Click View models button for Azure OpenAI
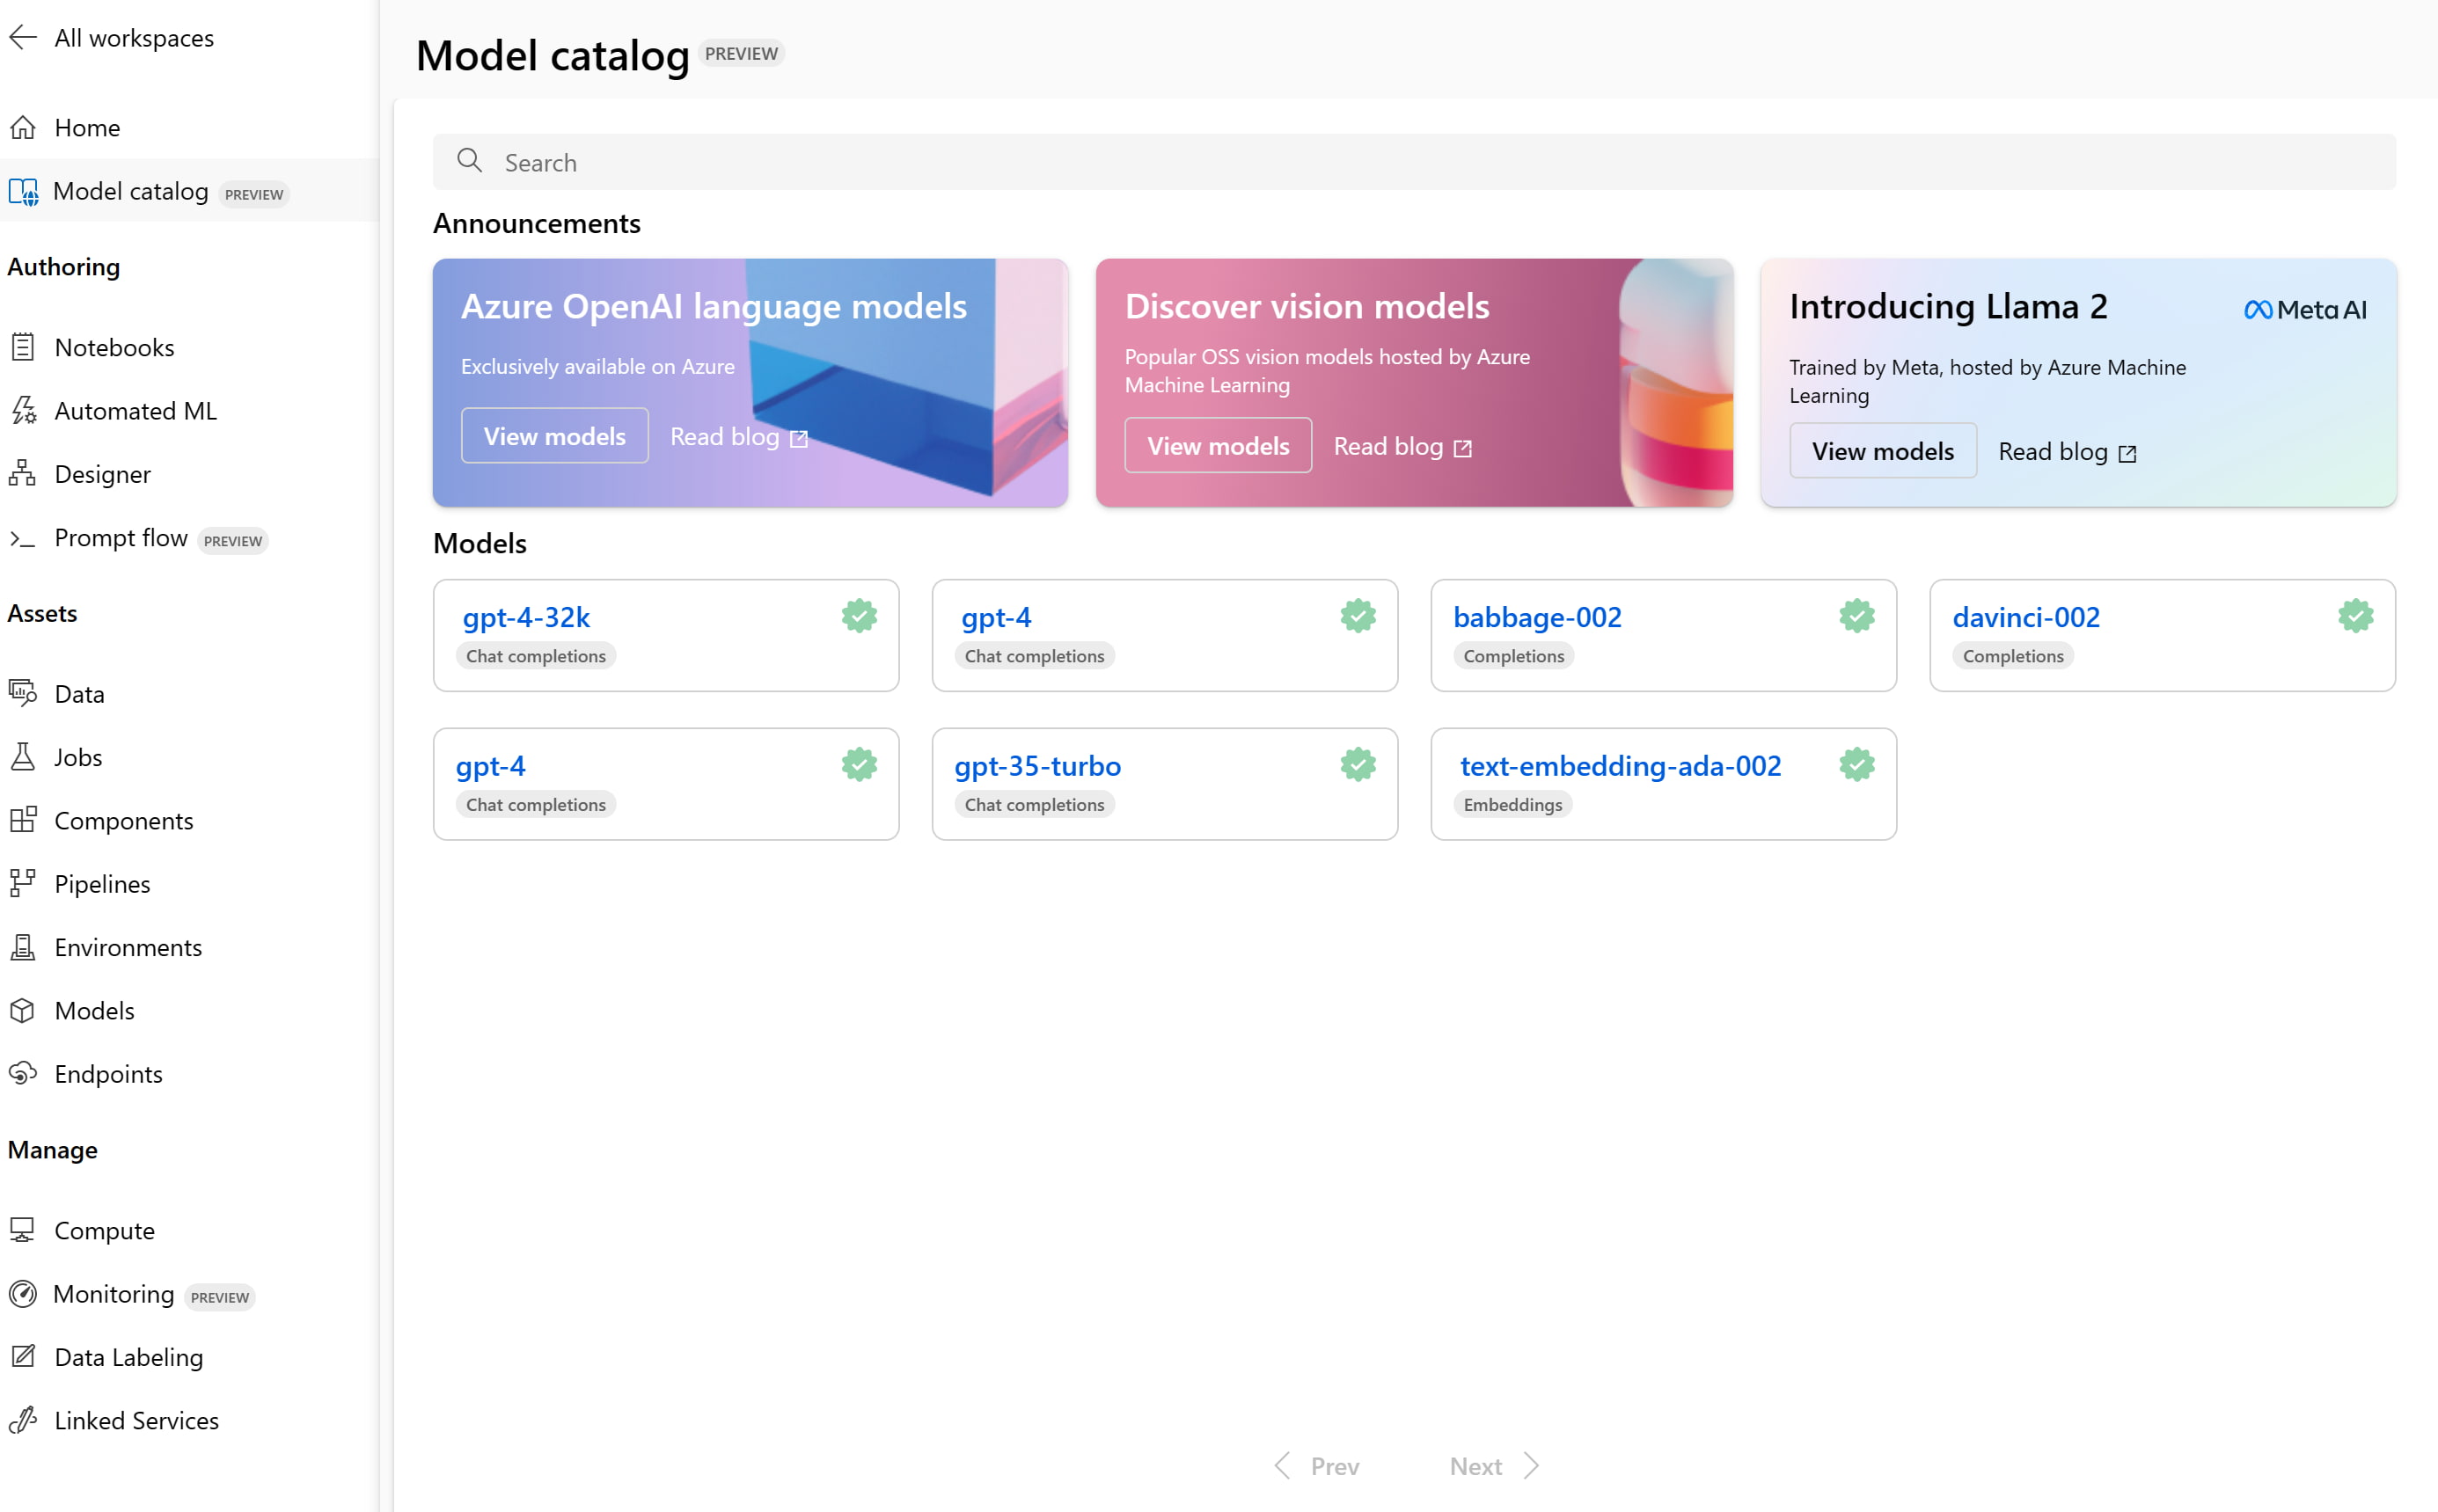This screenshot has height=1512, width=2438. pyautogui.click(x=553, y=435)
